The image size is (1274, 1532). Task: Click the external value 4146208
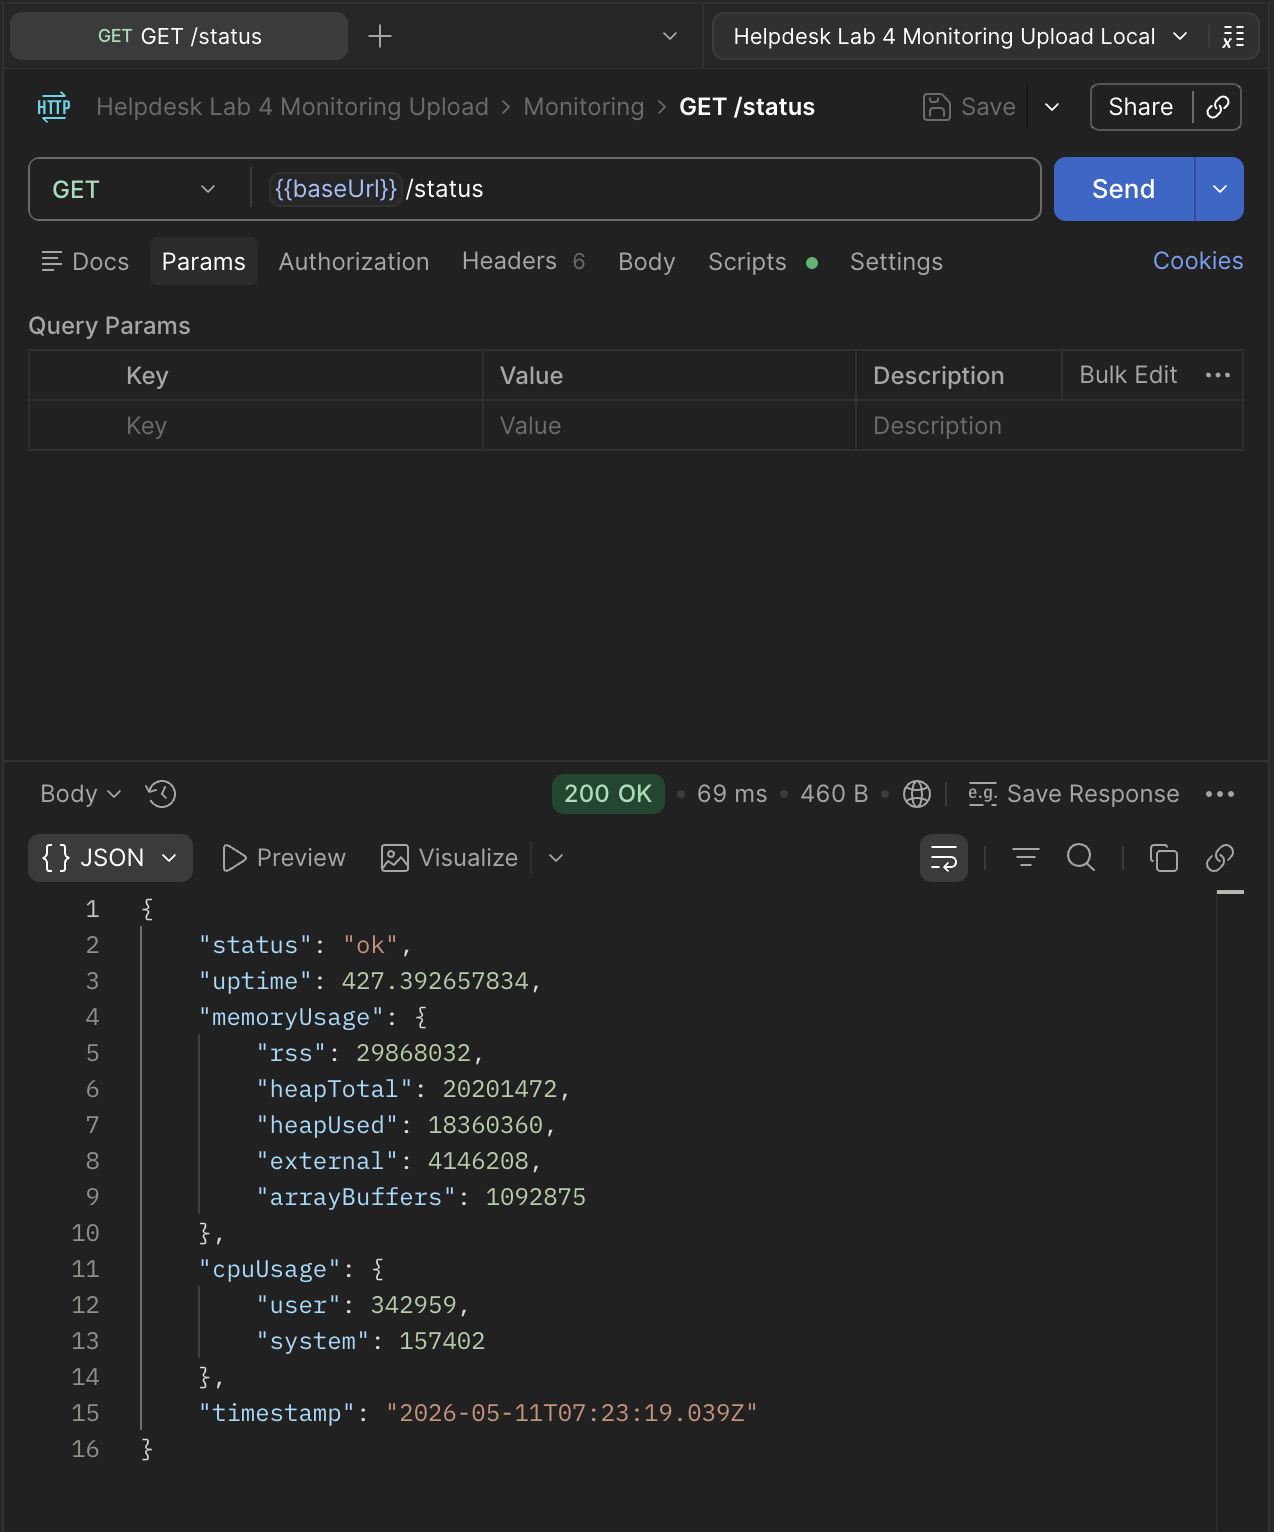[478, 1161]
